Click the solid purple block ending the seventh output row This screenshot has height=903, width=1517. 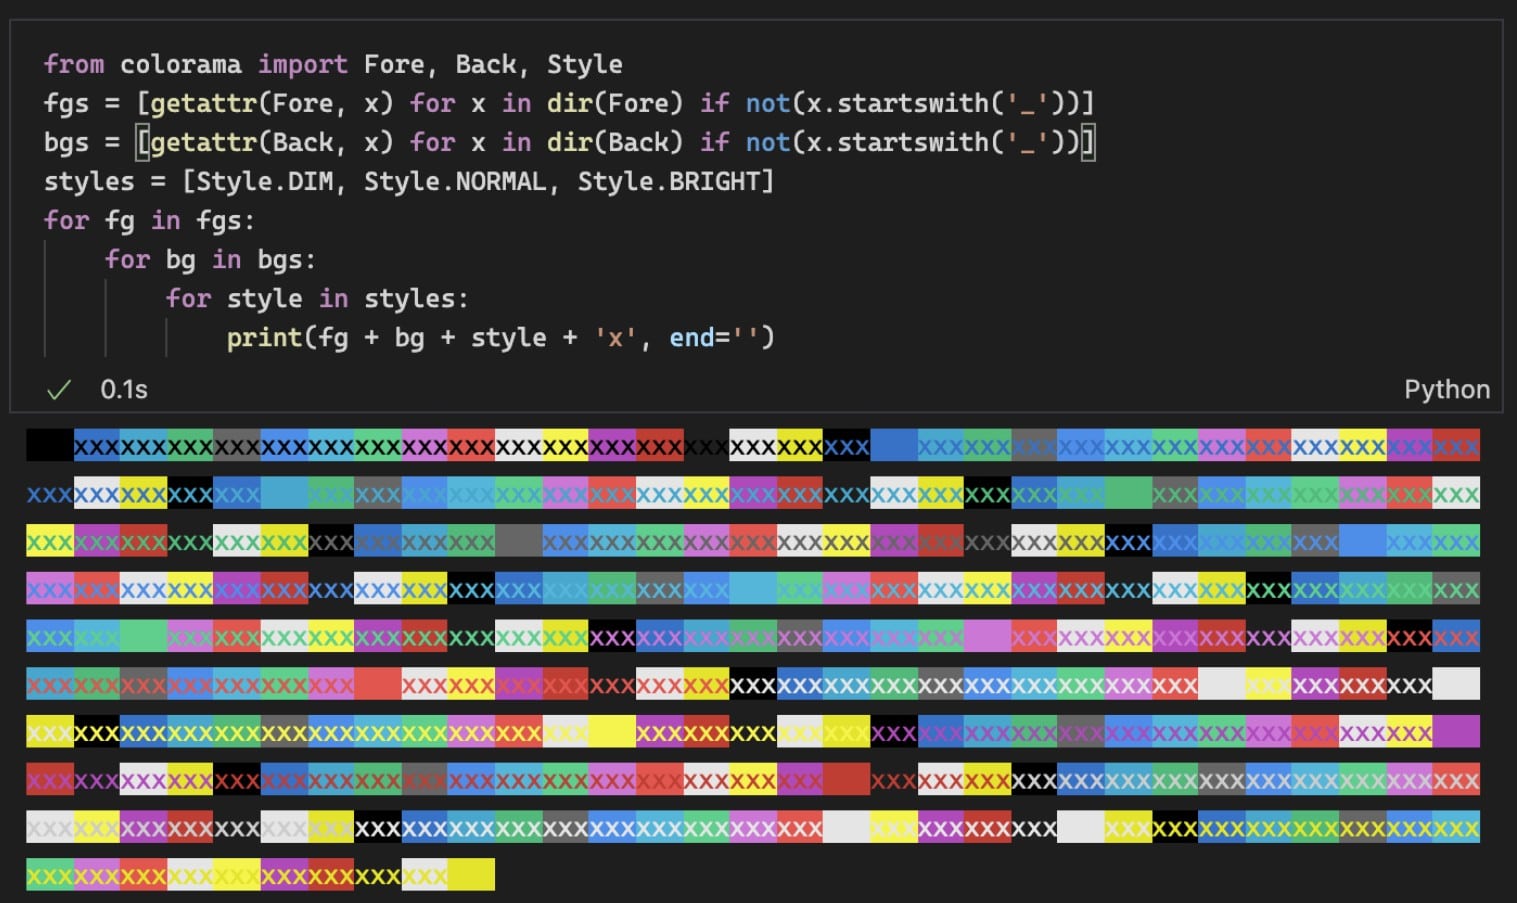click(1456, 732)
